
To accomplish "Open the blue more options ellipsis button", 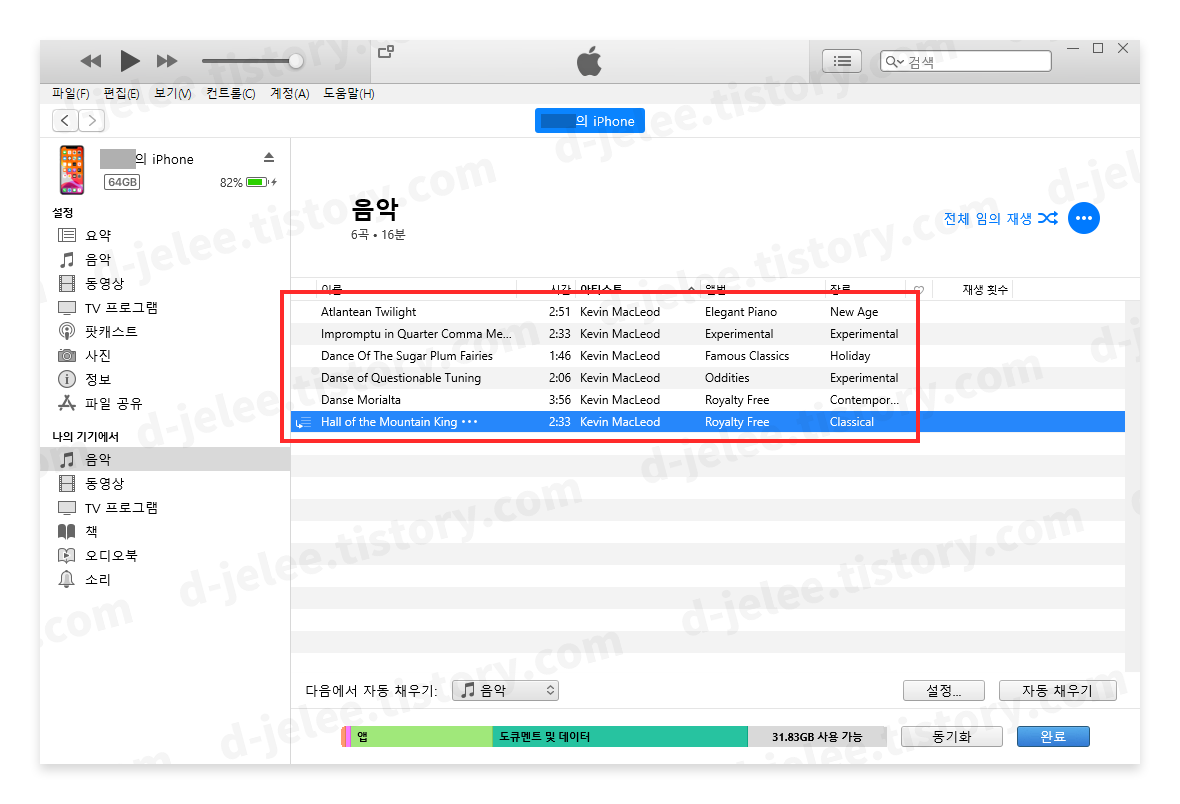I will pyautogui.click(x=1084, y=218).
